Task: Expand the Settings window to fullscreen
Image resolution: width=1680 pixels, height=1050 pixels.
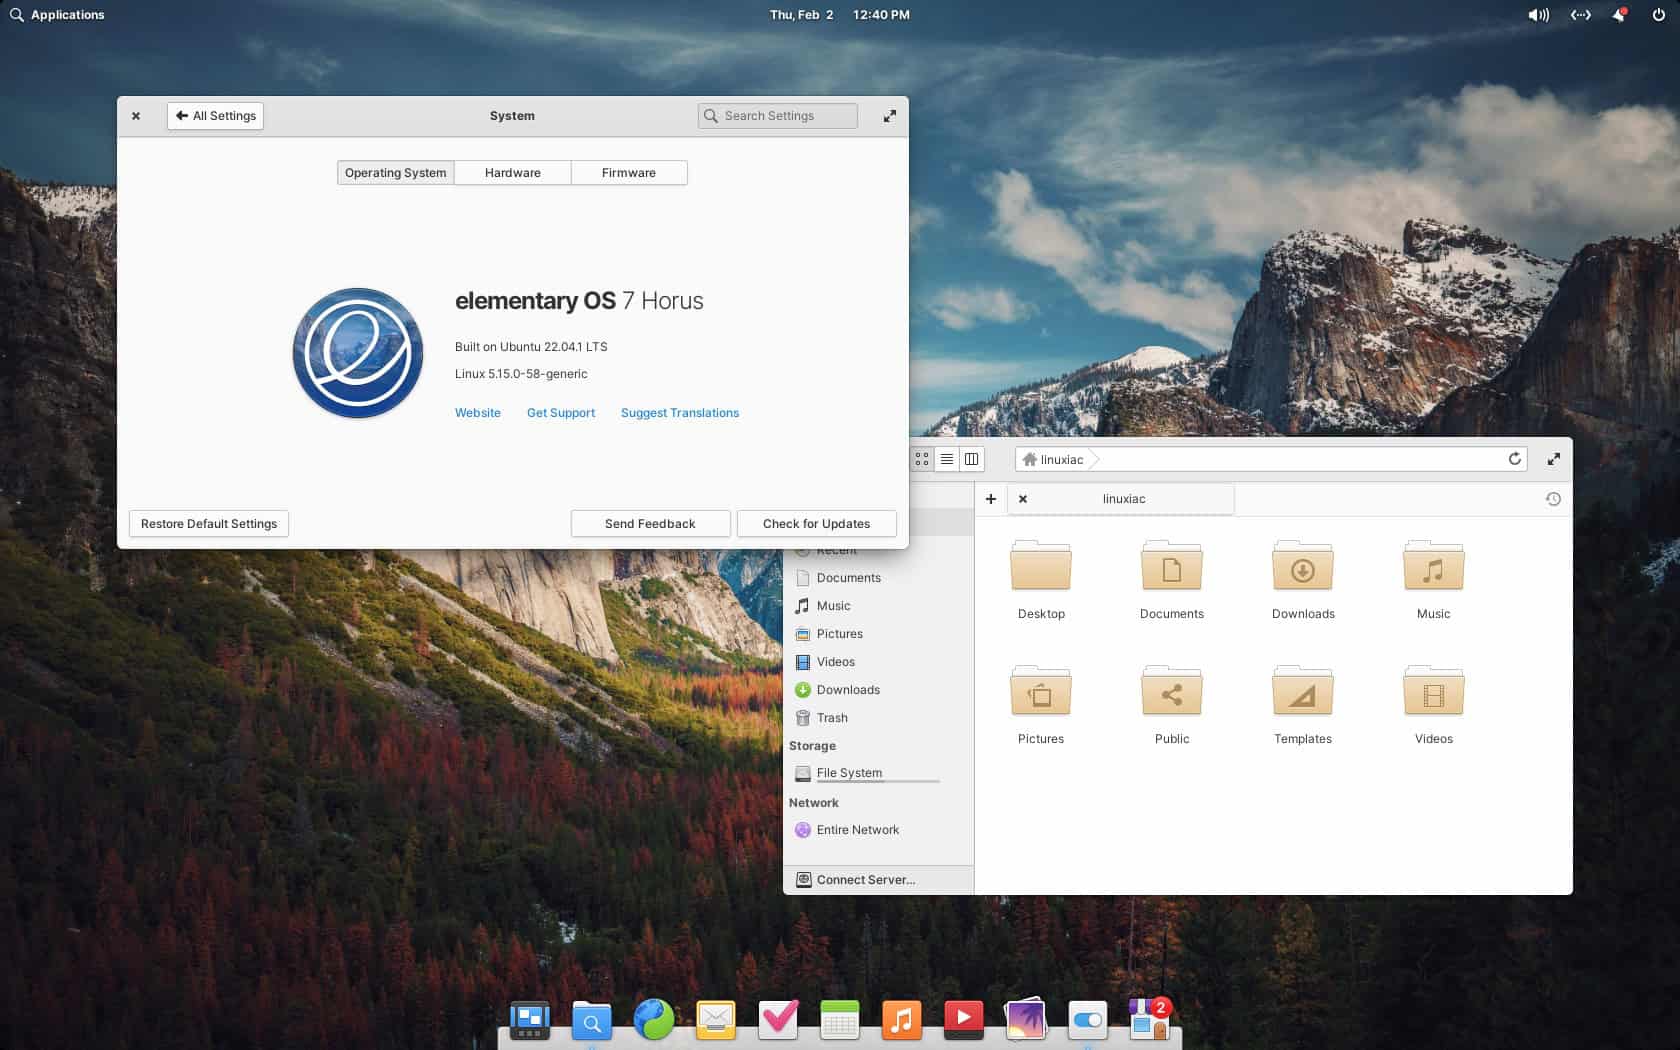Action: (x=889, y=115)
